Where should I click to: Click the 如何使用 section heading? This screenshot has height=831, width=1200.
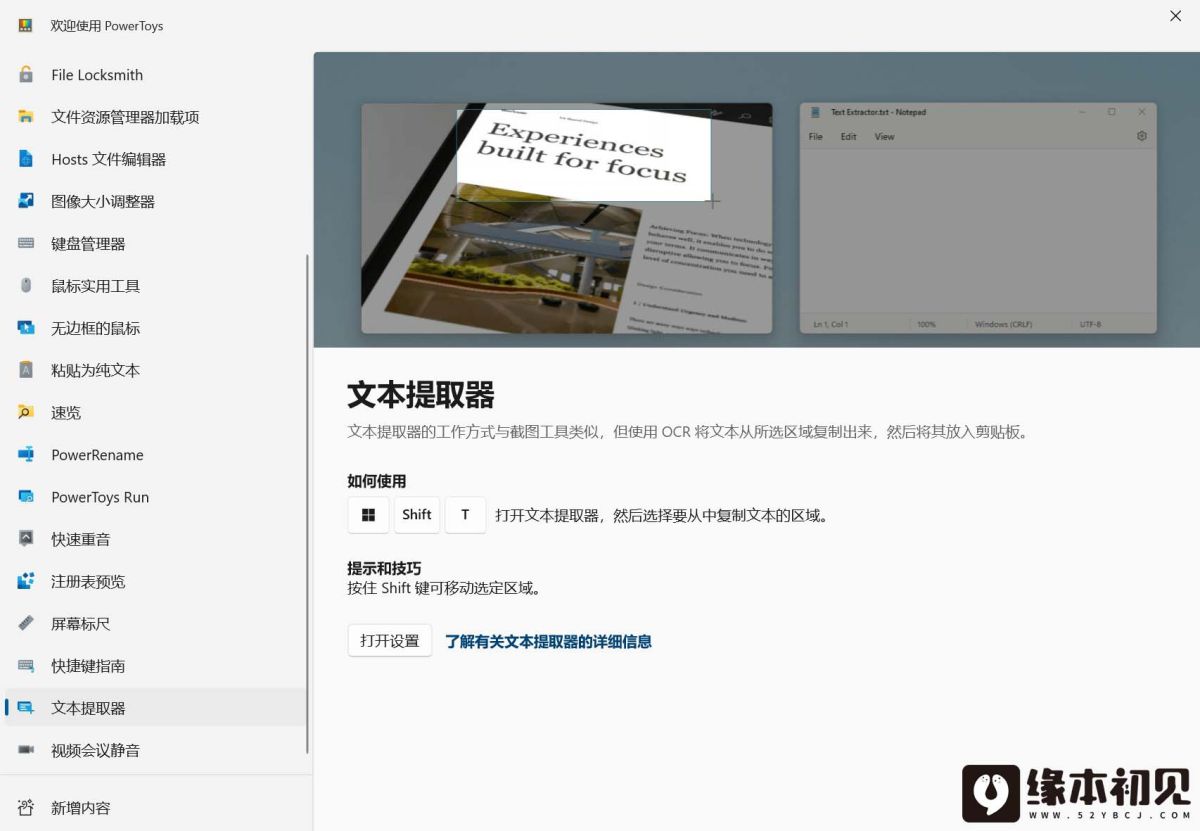coord(377,481)
